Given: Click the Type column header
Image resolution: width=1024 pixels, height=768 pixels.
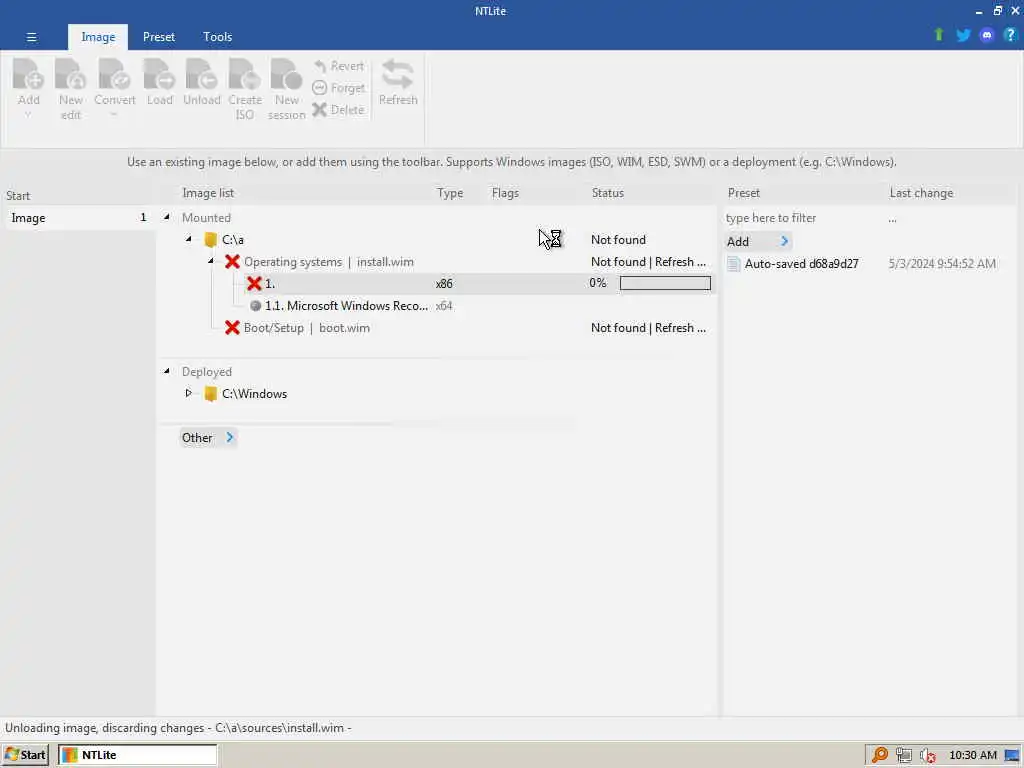Looking at the screenshot, I should 450,193.
